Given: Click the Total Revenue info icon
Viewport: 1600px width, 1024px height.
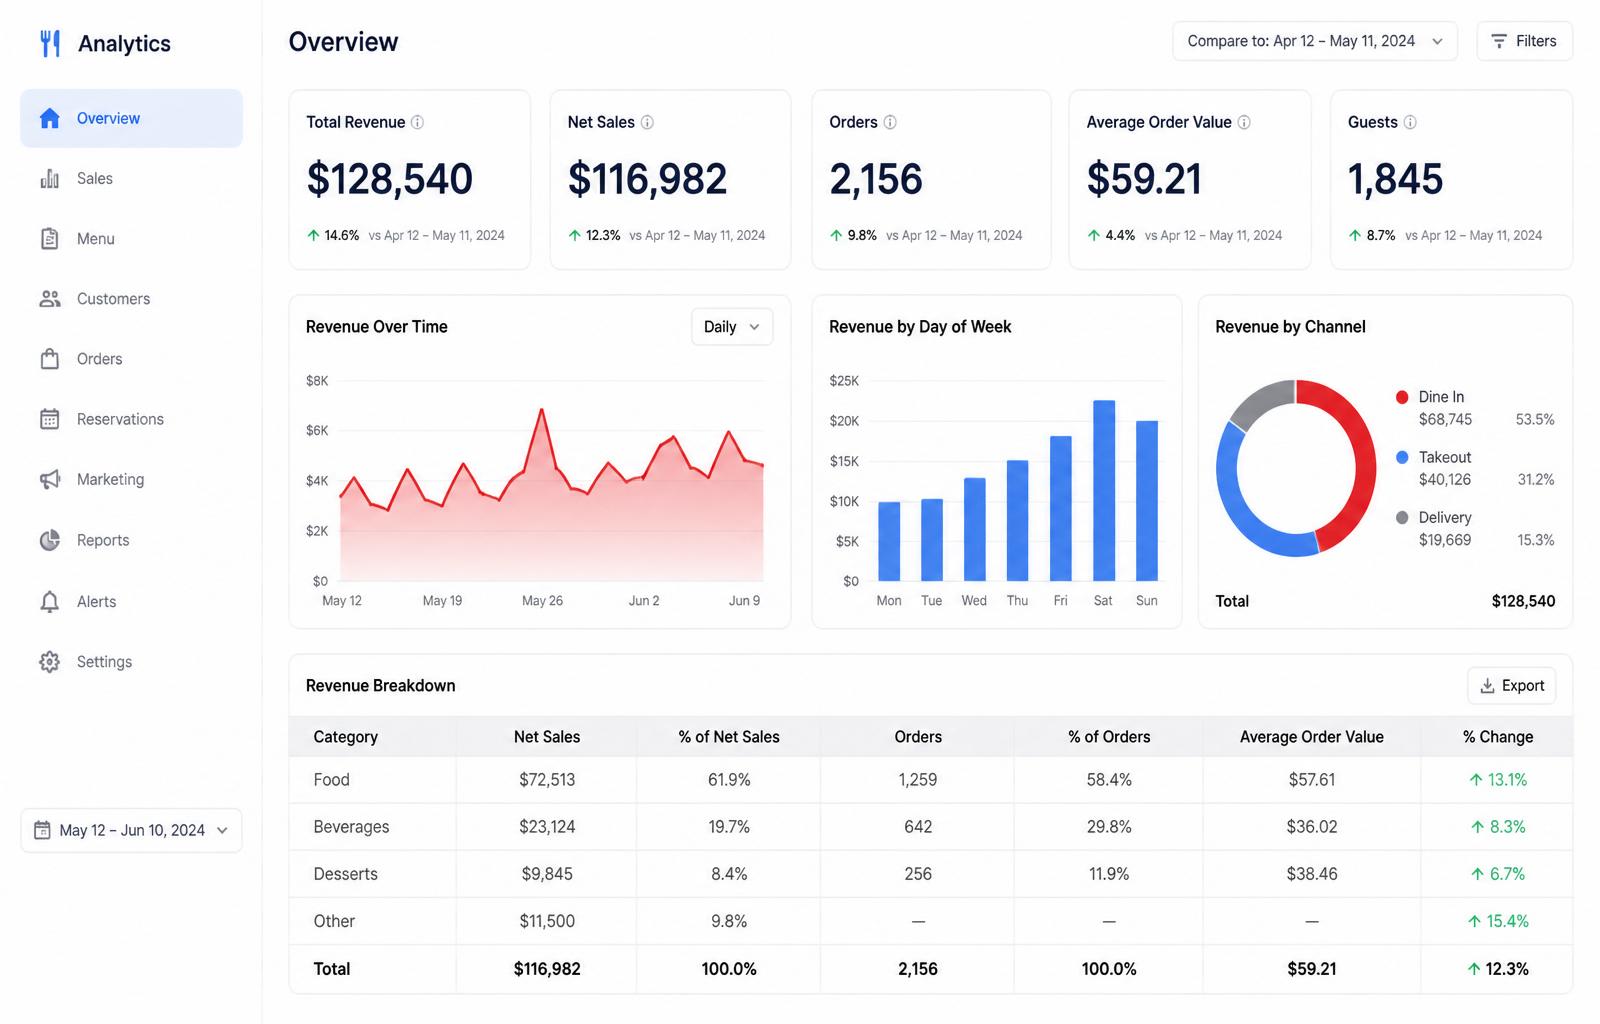Looking at the screenshot, I should (417, 122).
